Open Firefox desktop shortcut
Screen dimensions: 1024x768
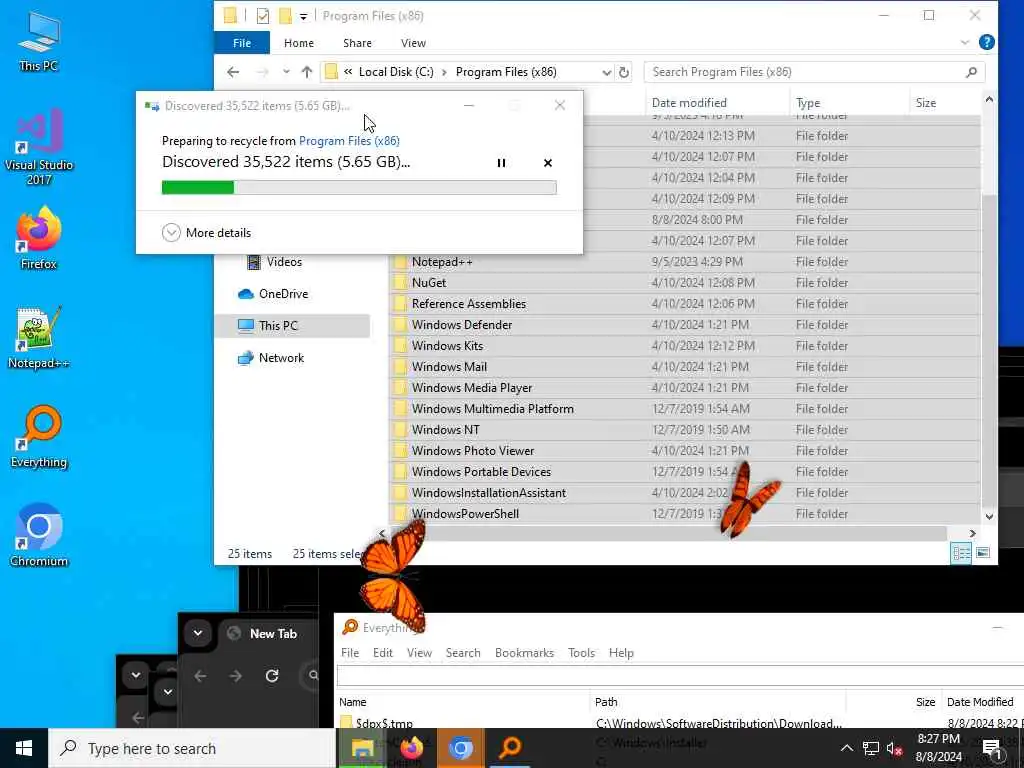coord(39,238)
